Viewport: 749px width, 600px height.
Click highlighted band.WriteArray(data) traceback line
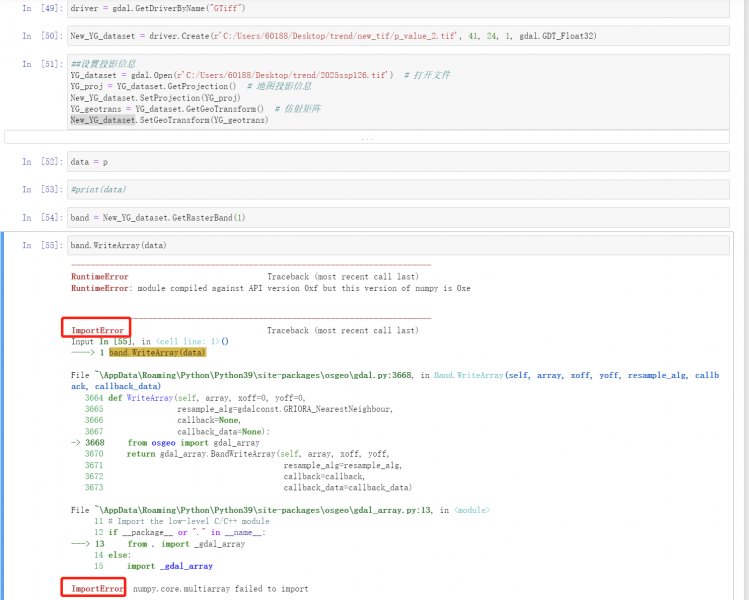pos(157,352)
